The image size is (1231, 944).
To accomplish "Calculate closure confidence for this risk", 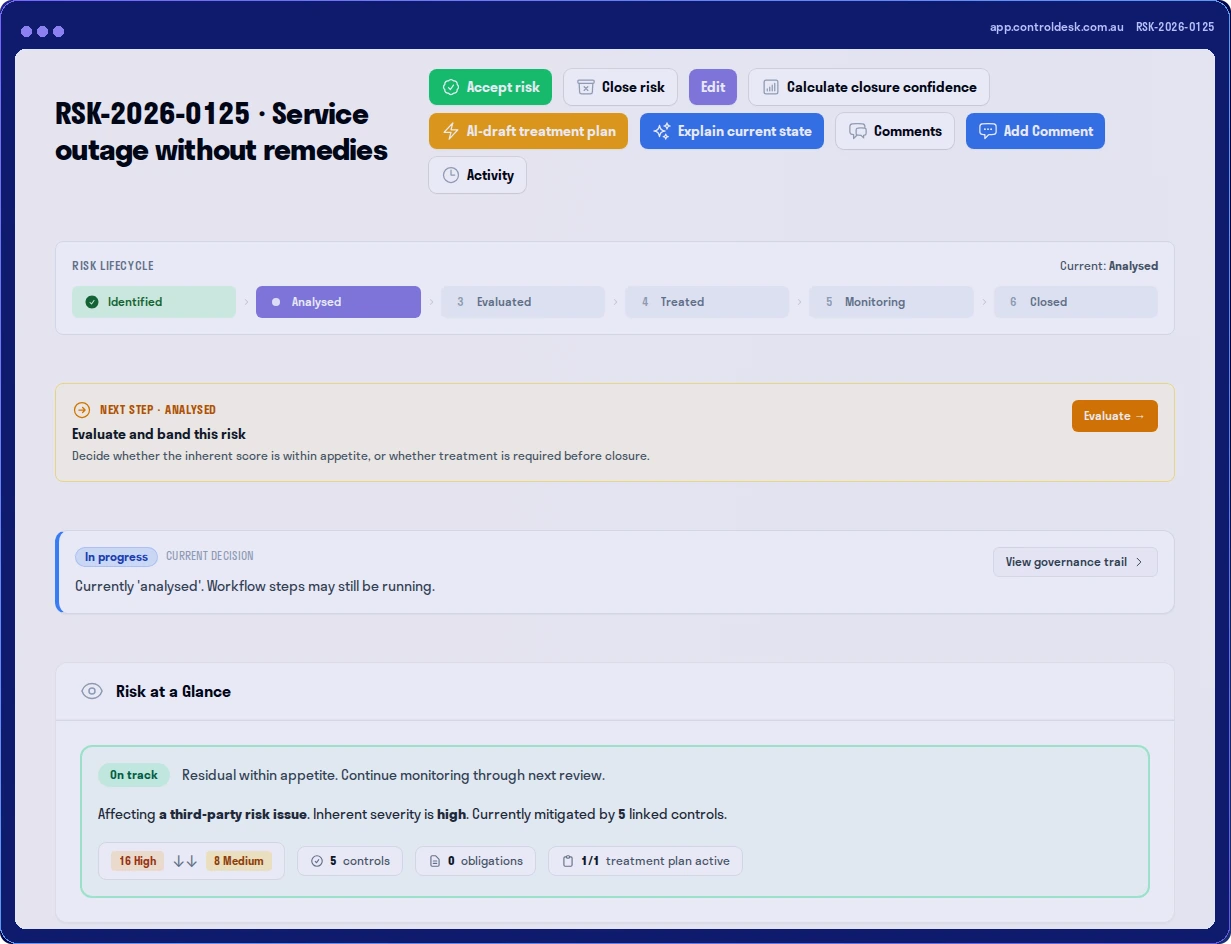I will pos(869,87).
